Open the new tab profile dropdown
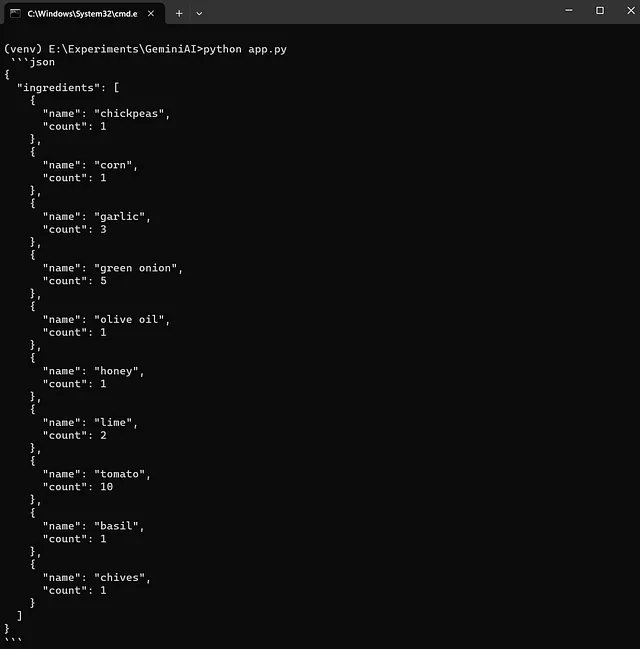Viewport: 640px width, 649px height. (199, 14)
